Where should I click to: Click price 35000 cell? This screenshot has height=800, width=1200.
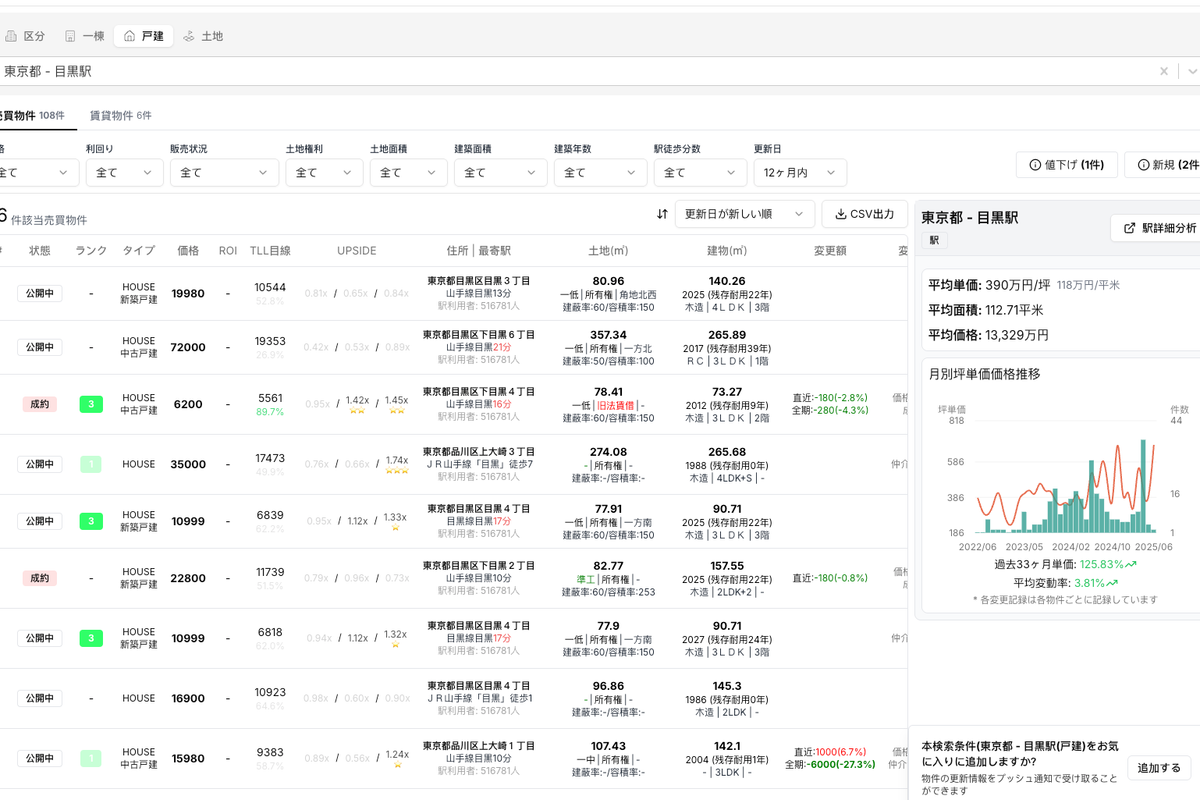188,464
